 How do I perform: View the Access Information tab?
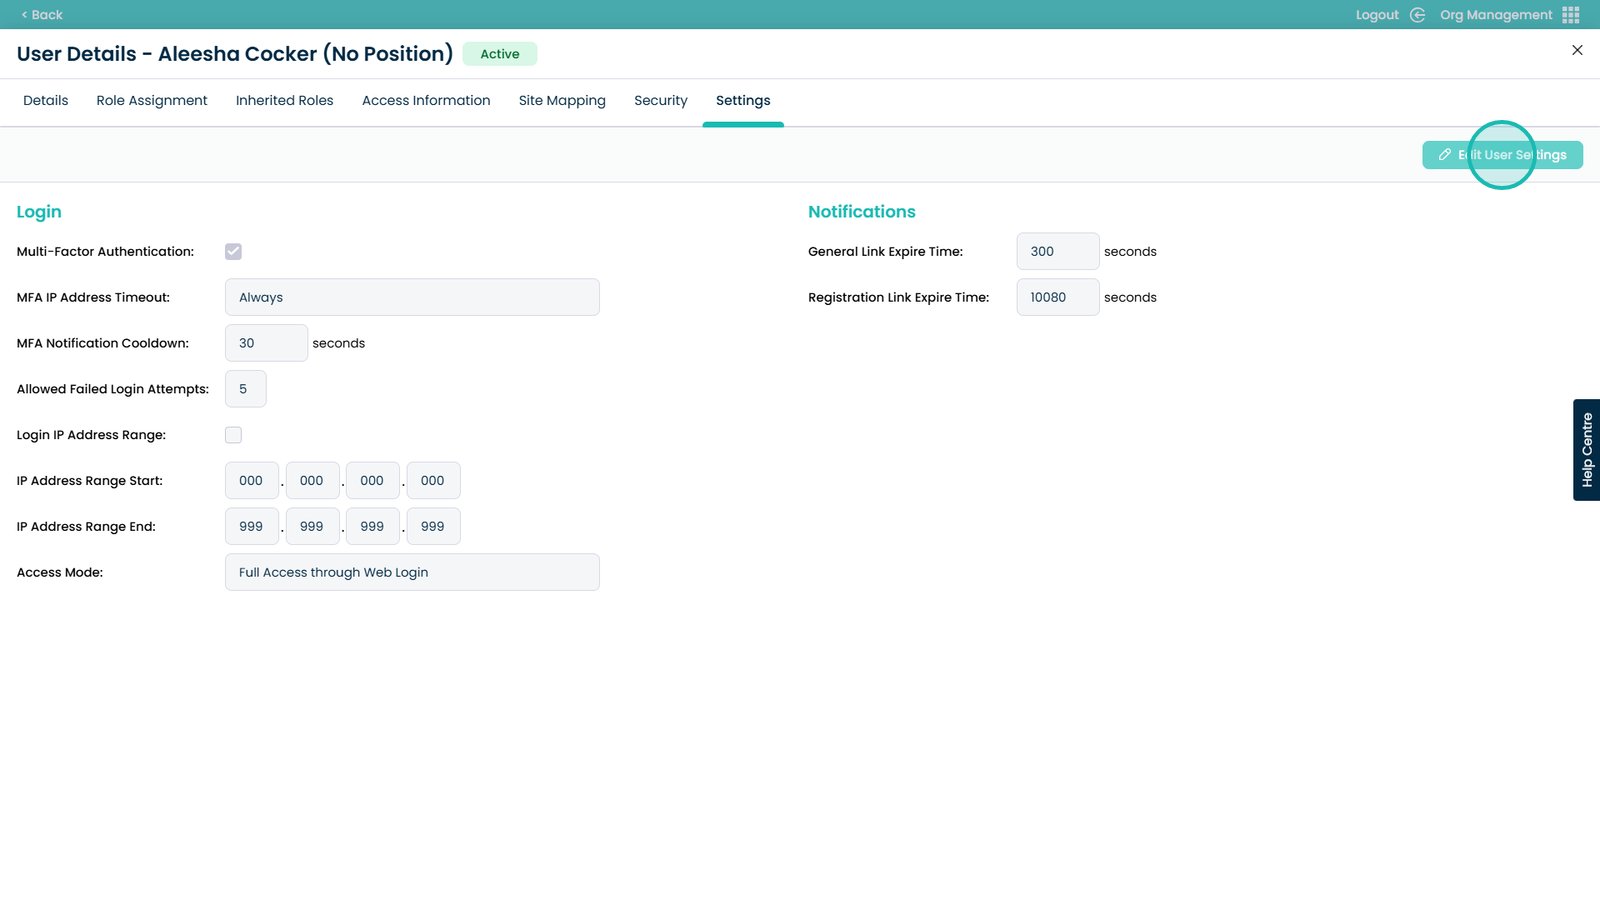(426, 101)
